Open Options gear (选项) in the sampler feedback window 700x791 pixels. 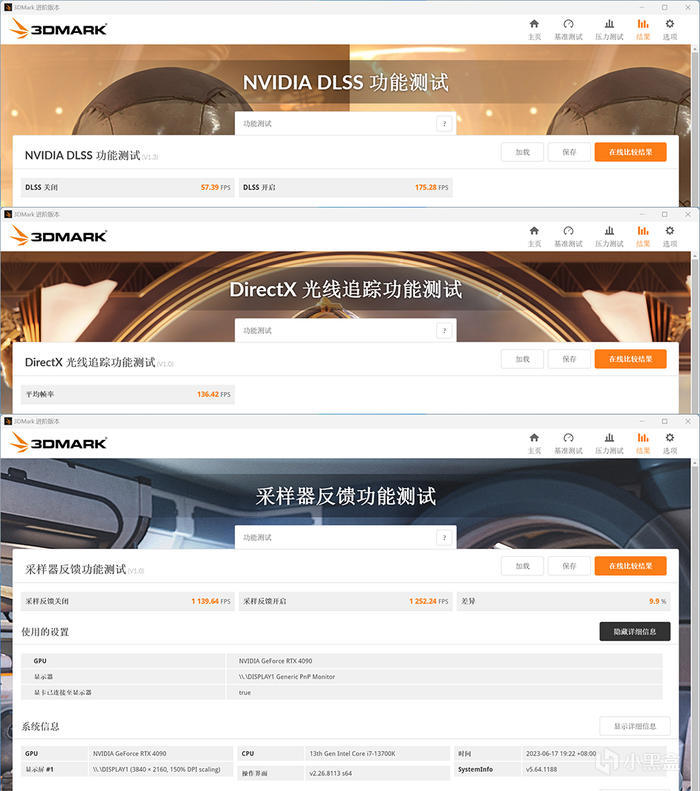click(x=670, y=443)
